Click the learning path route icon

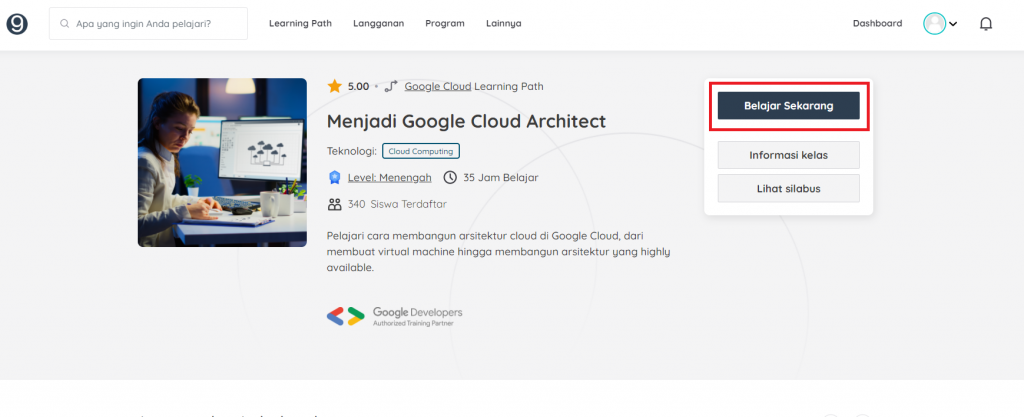click(x=391, y=86)
